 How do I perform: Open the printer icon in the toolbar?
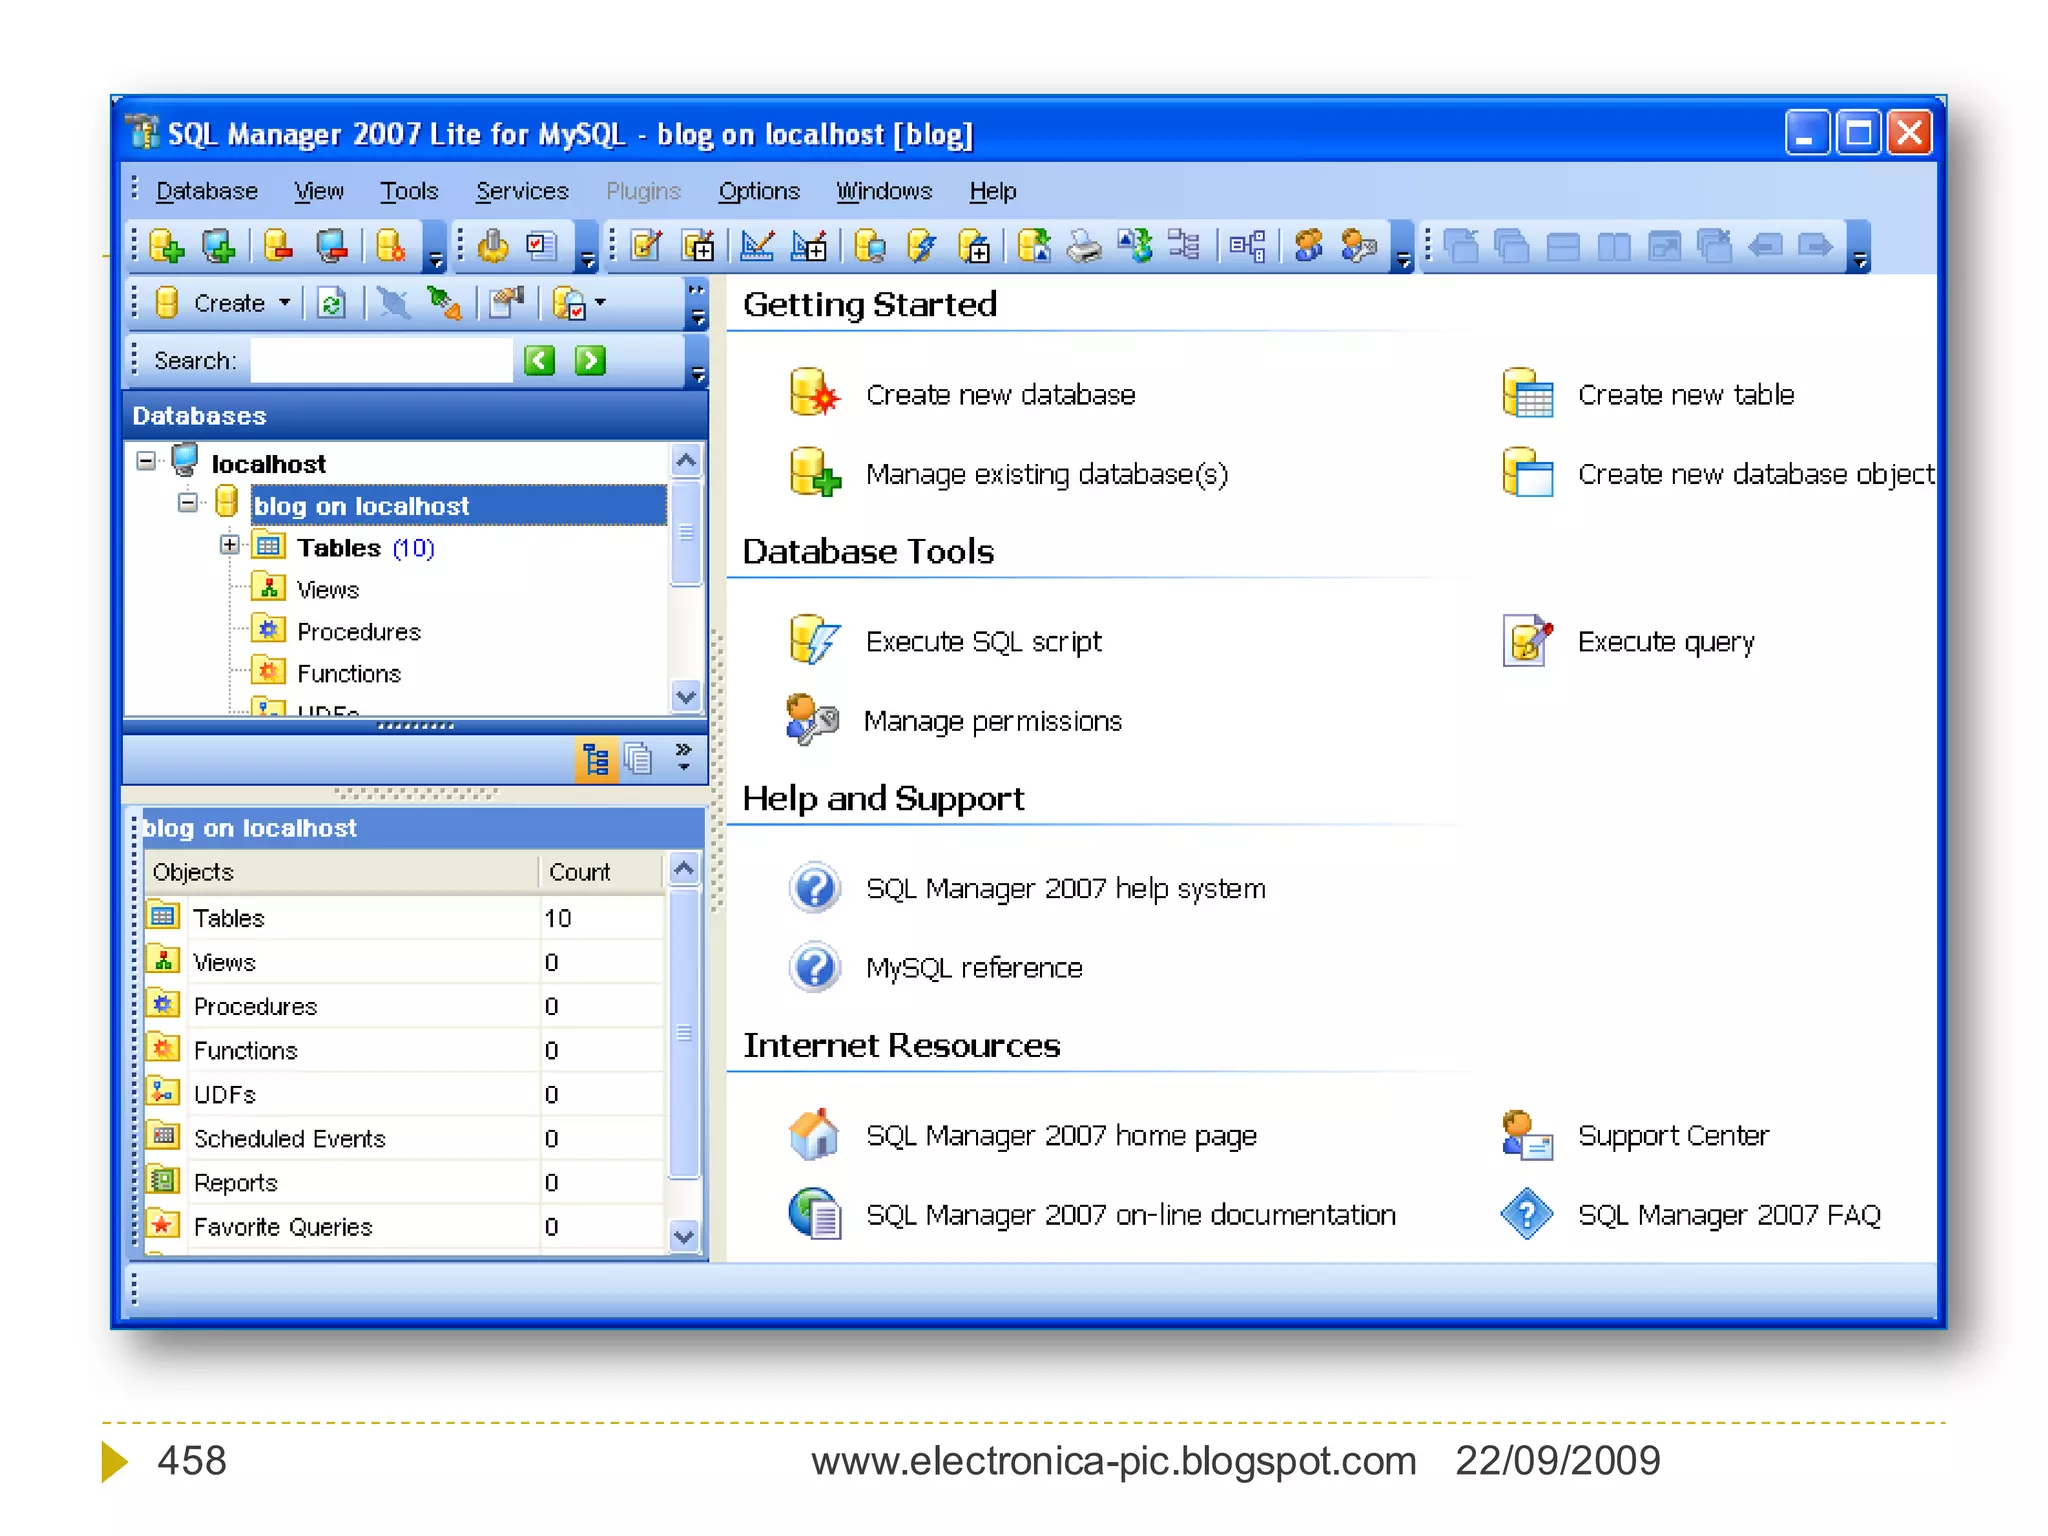(1084, 246)
